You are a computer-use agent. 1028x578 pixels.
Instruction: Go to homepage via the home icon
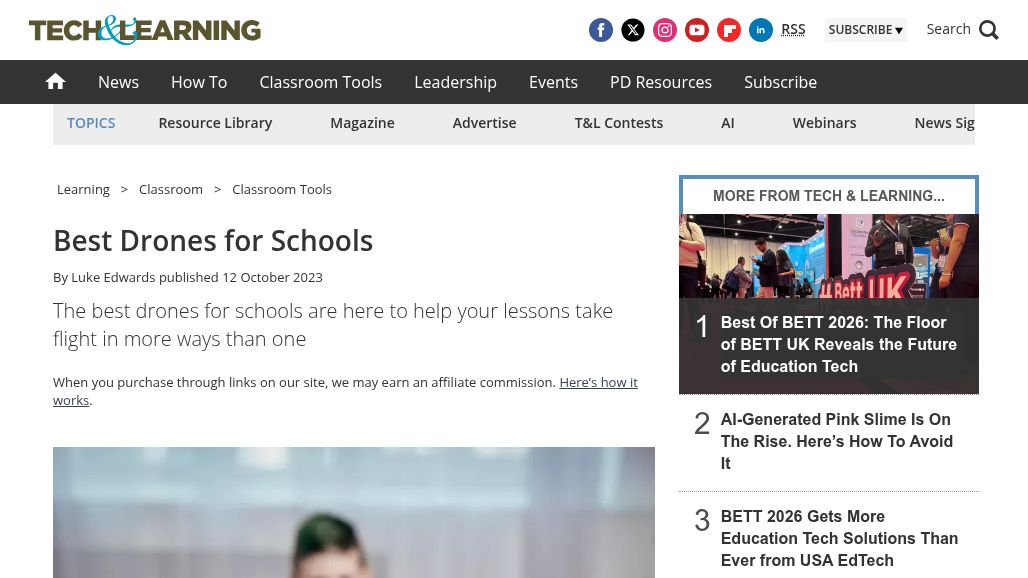pyautogui.click(x=56, y=82)
